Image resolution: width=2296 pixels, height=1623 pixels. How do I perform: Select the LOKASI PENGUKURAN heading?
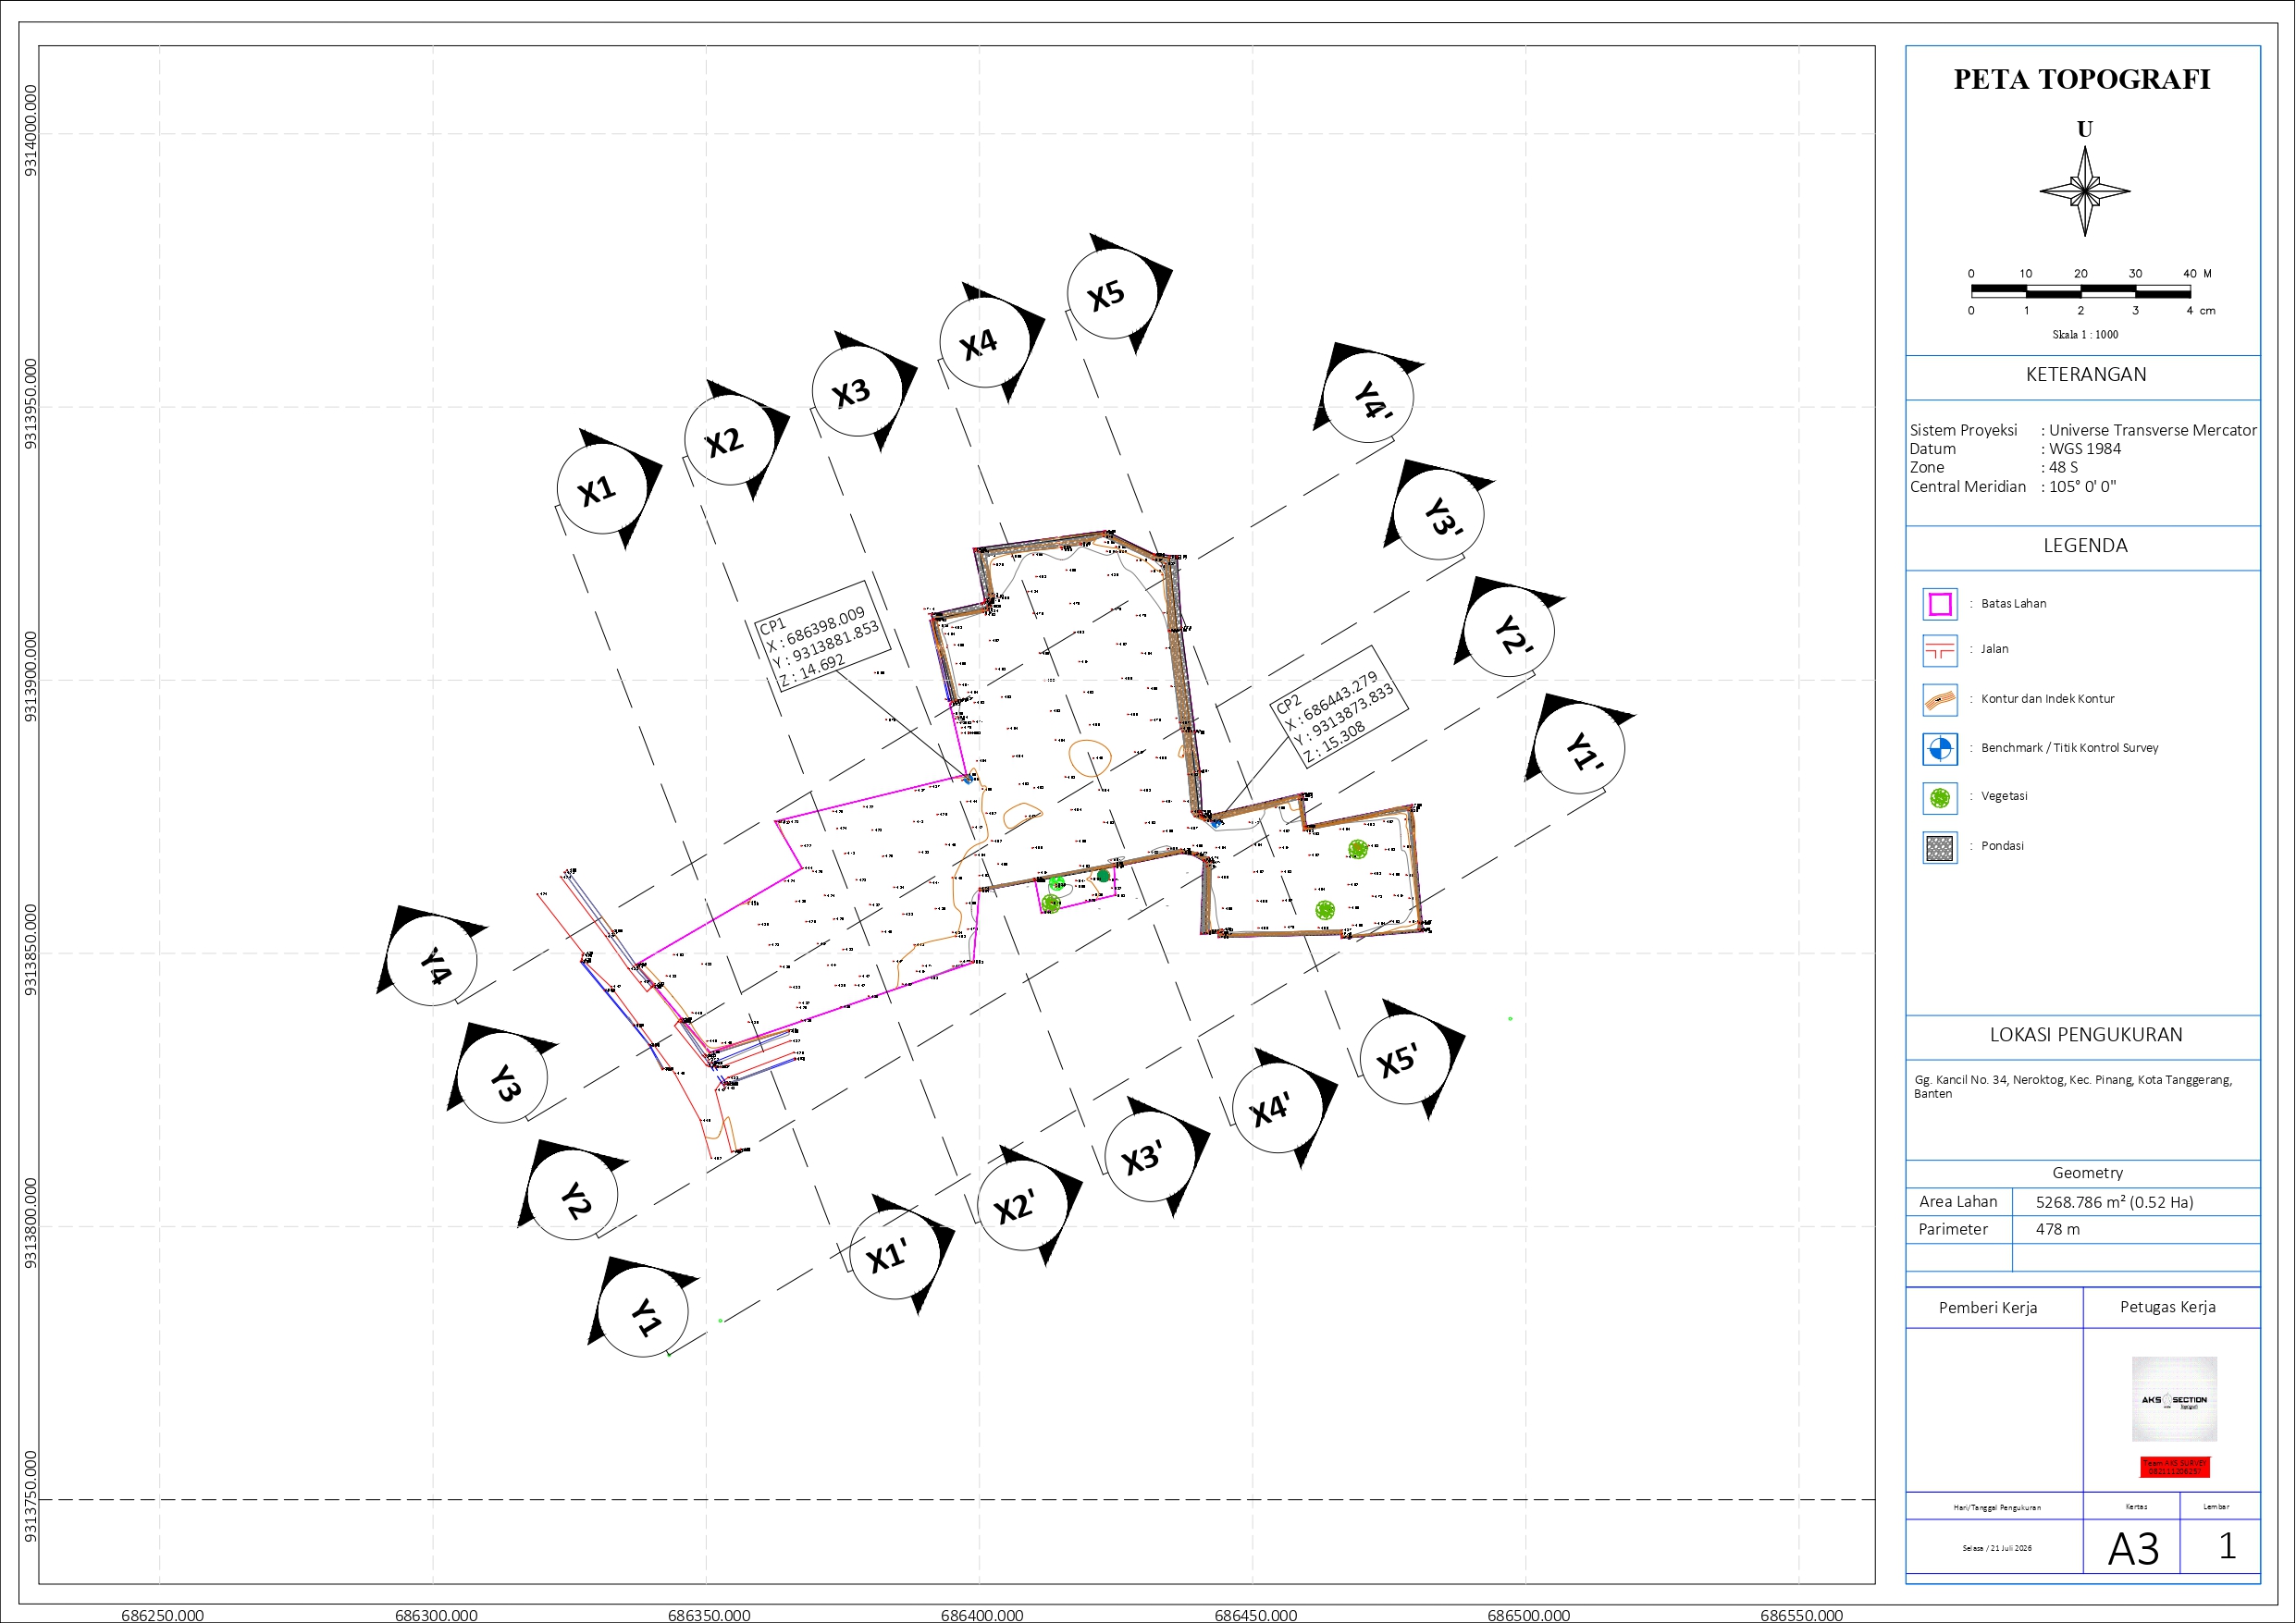point(2085,1035)
